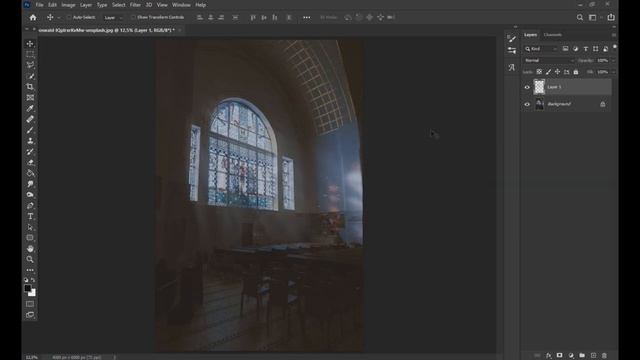Lock image pixels brush icon
This screenshot has width=640, height=360.
(548, 72)
